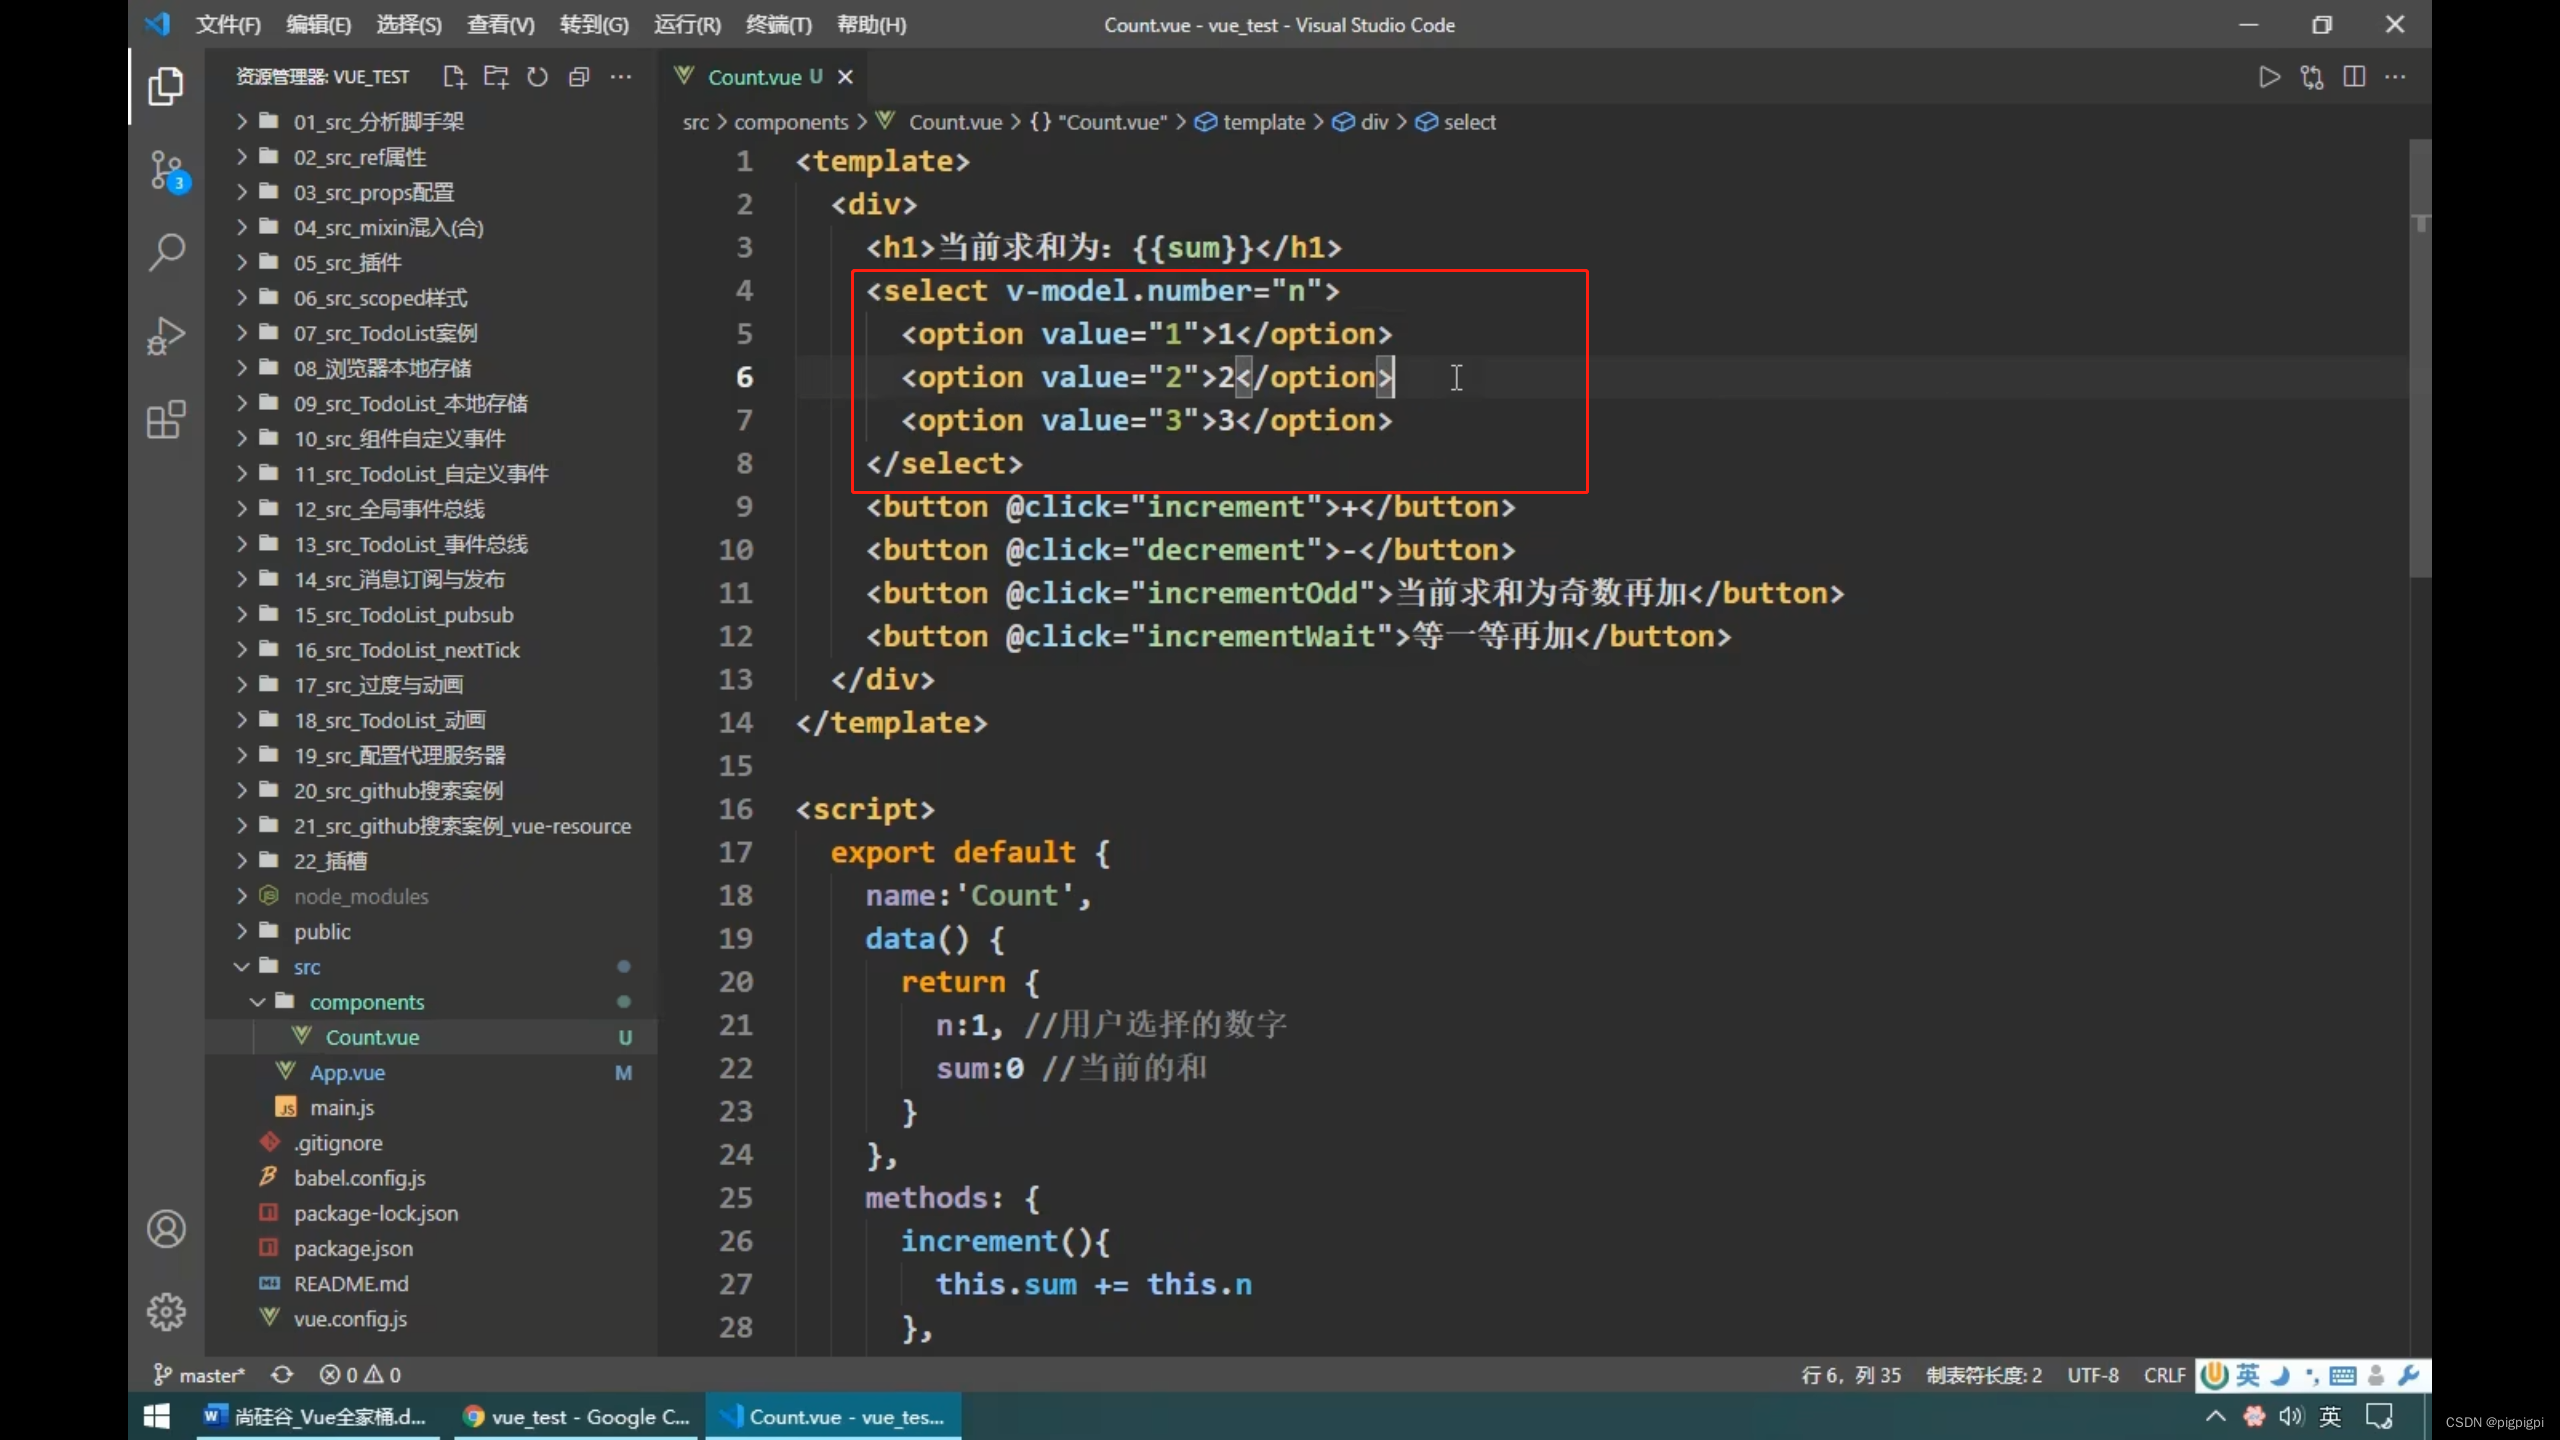Expand the 22_插槽 folder
The width and height of the screenshot is (2560, 1440).
432,861
